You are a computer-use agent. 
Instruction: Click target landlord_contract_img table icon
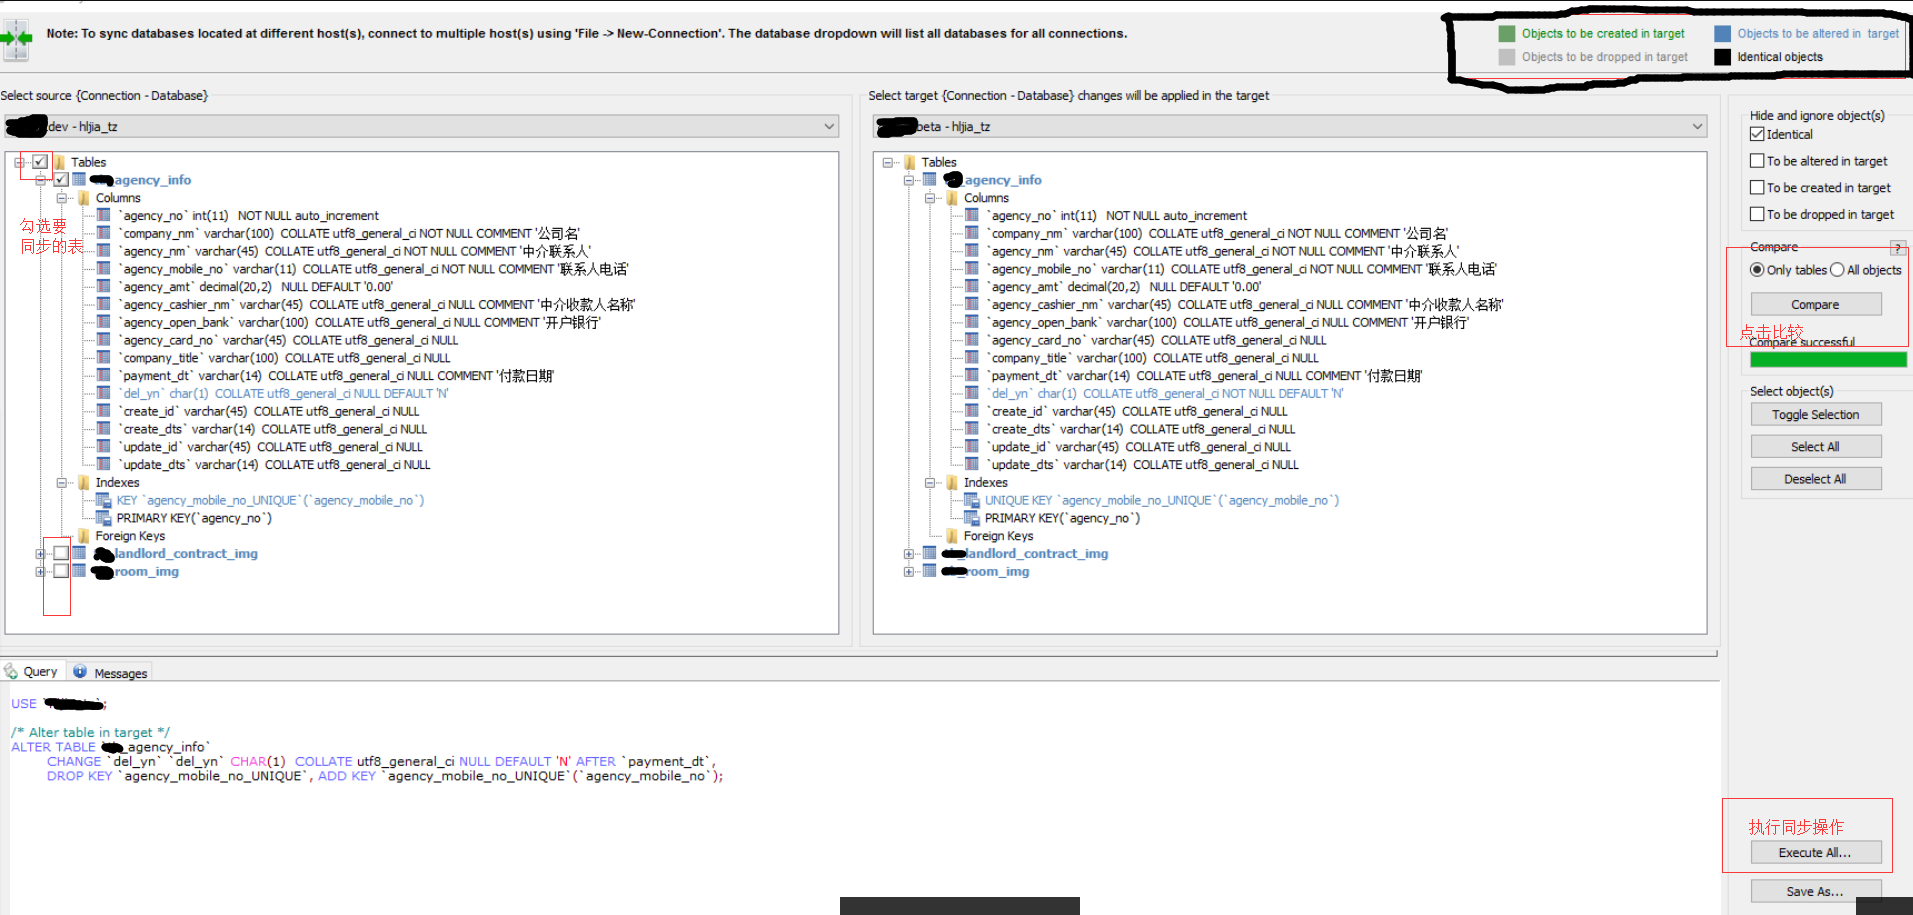[929, 553]
